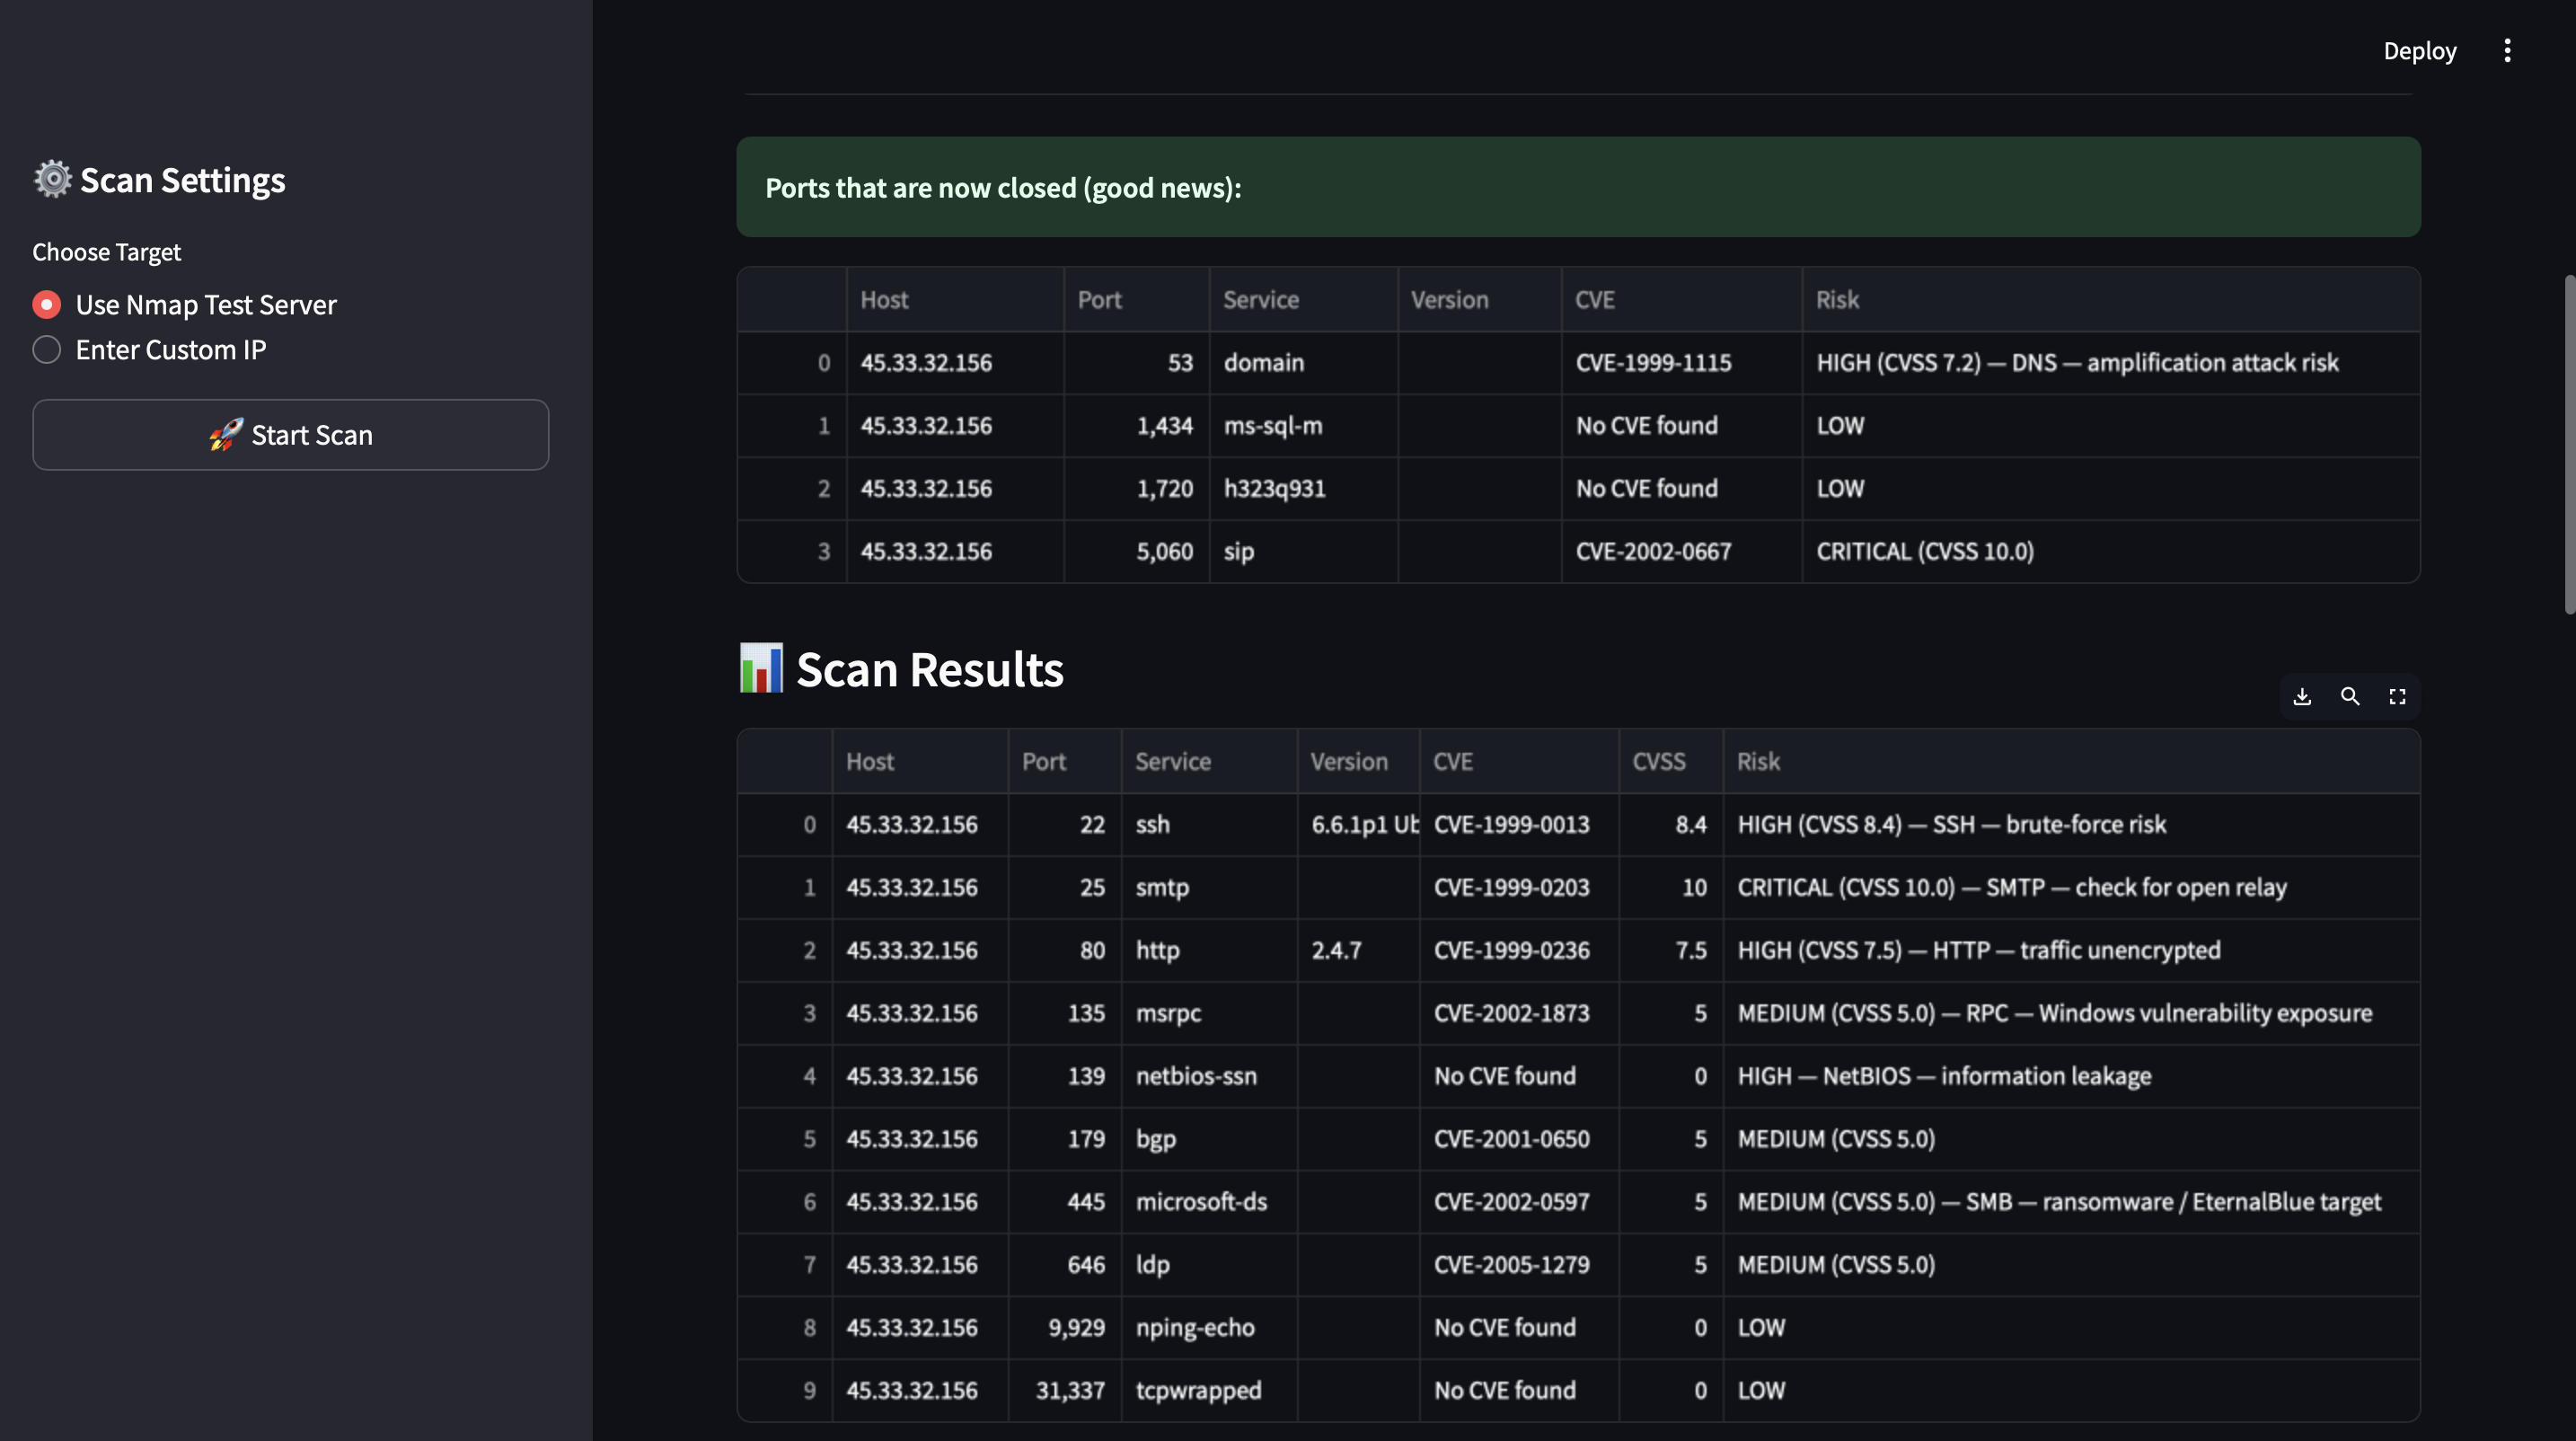Viewport: 2576px width, 1441px height.
Task: Click the bgp service cell
Action: pos(1209,1140)
